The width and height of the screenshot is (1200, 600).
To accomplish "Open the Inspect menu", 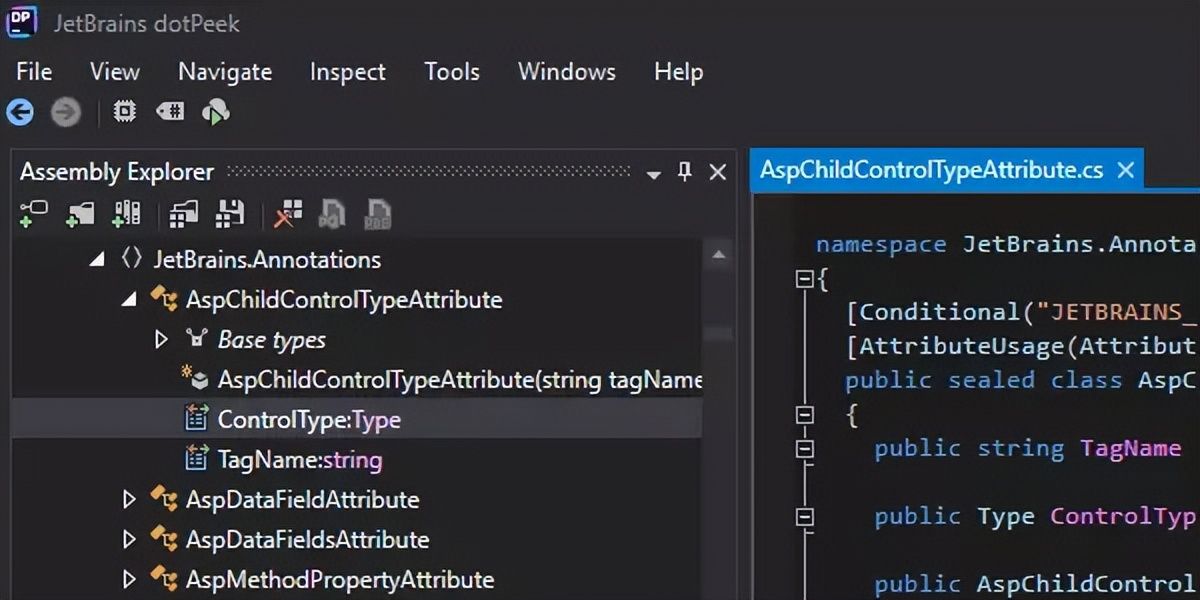I will [347, 71].
